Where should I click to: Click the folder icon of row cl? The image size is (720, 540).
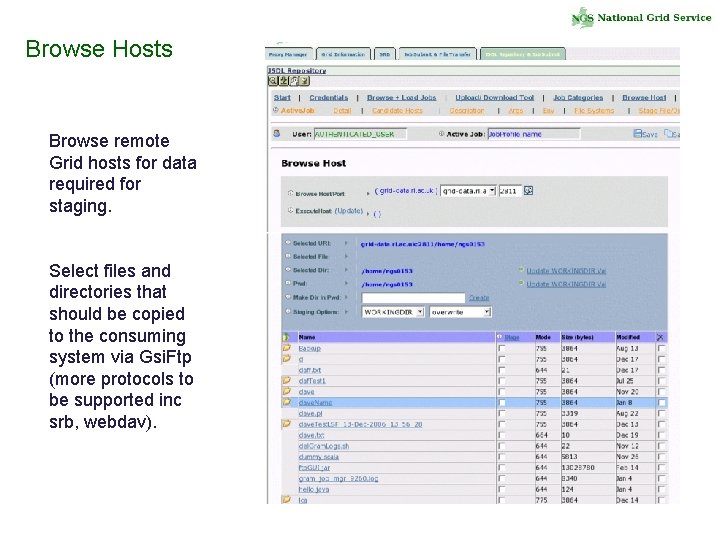pyautogui.click(x=287, y=359)
